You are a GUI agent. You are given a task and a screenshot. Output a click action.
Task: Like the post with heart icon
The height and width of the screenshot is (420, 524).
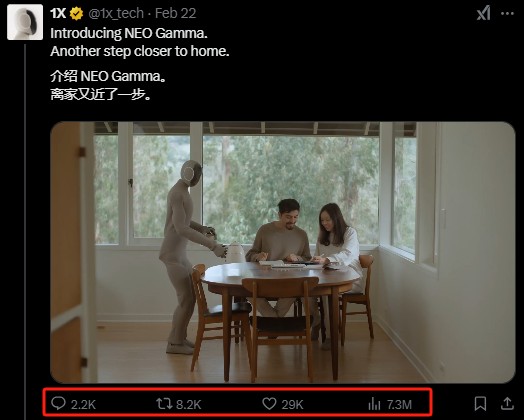click(x=269, y=404)
